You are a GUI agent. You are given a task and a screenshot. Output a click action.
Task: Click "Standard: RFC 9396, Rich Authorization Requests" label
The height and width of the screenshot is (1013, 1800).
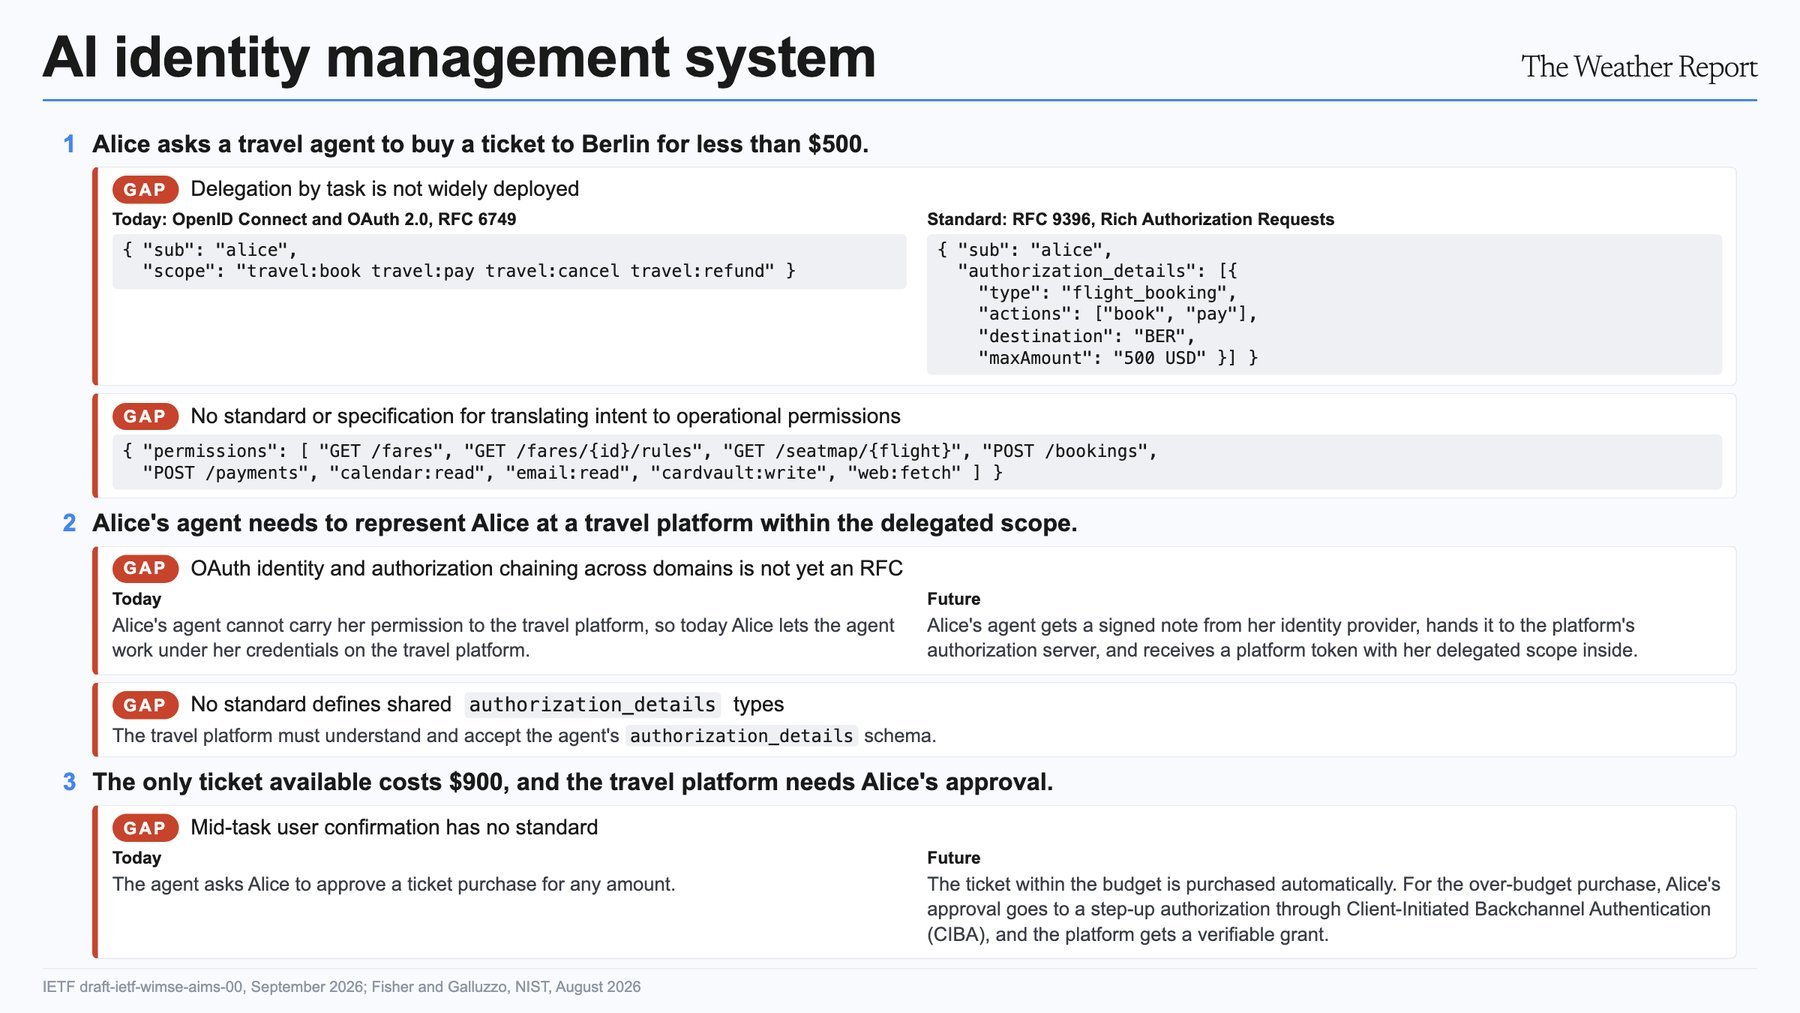[x=1130, y=219]
